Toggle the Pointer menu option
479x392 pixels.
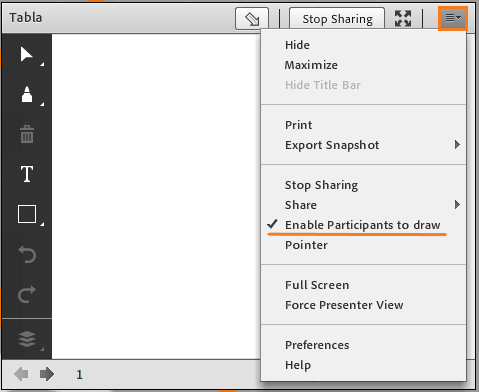(363, 245)
